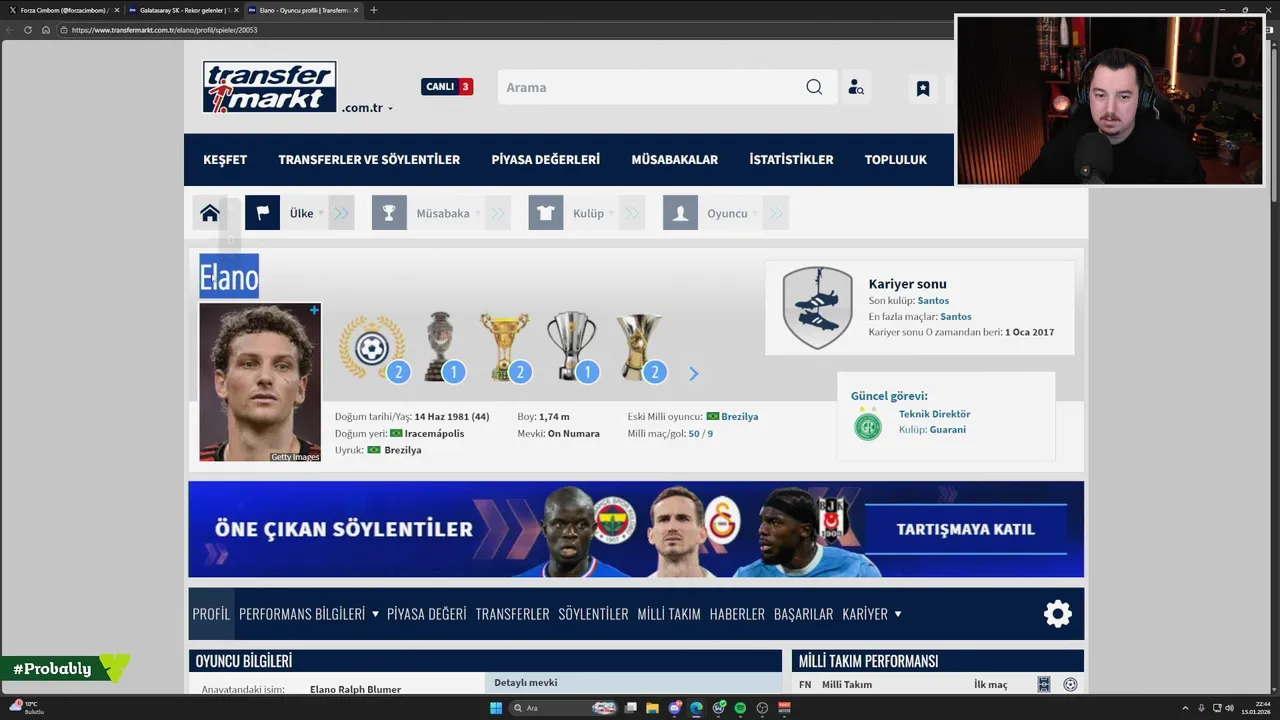This screenshot has width=1280, height=720.
Task: Open the Brezilya former national team link
Action: [740, 416]
